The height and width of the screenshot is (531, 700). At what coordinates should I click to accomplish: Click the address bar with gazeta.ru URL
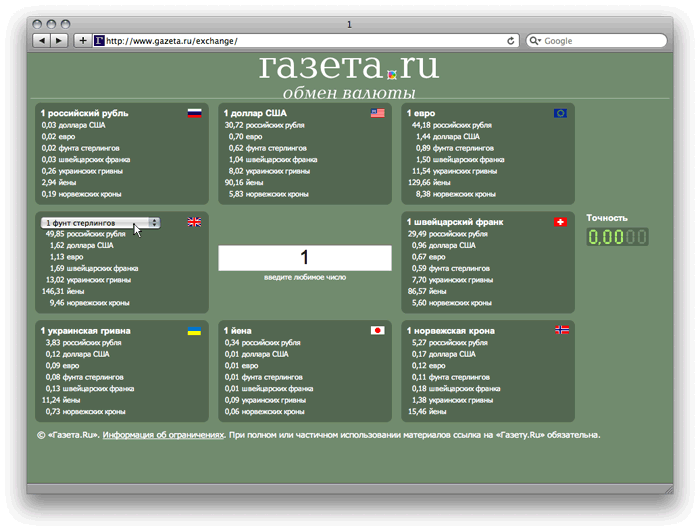(x=300, y=41)
